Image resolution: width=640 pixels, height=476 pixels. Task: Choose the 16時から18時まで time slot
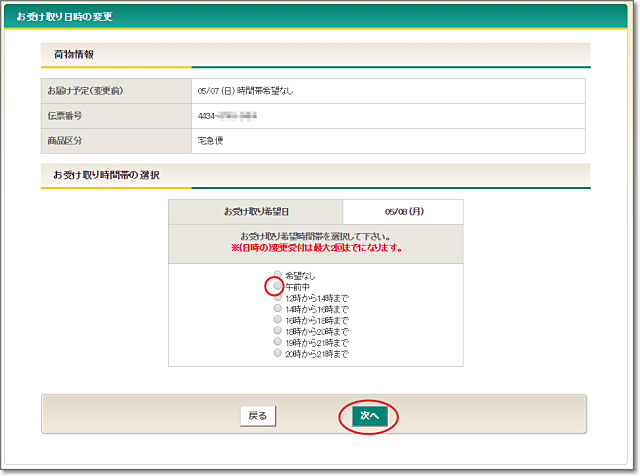278,320
